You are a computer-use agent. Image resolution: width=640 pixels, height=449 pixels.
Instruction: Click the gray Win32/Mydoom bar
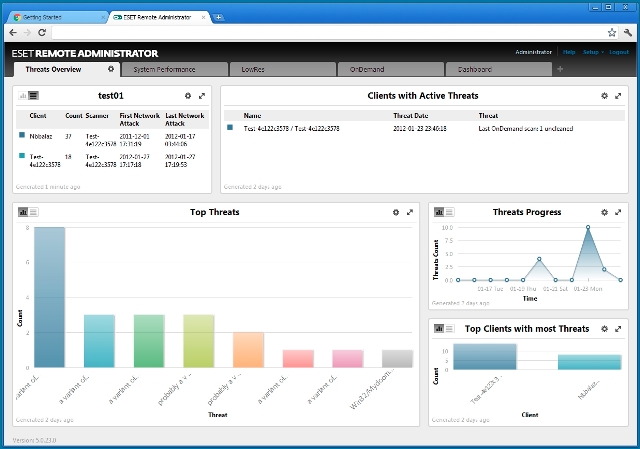coord(397,359)
